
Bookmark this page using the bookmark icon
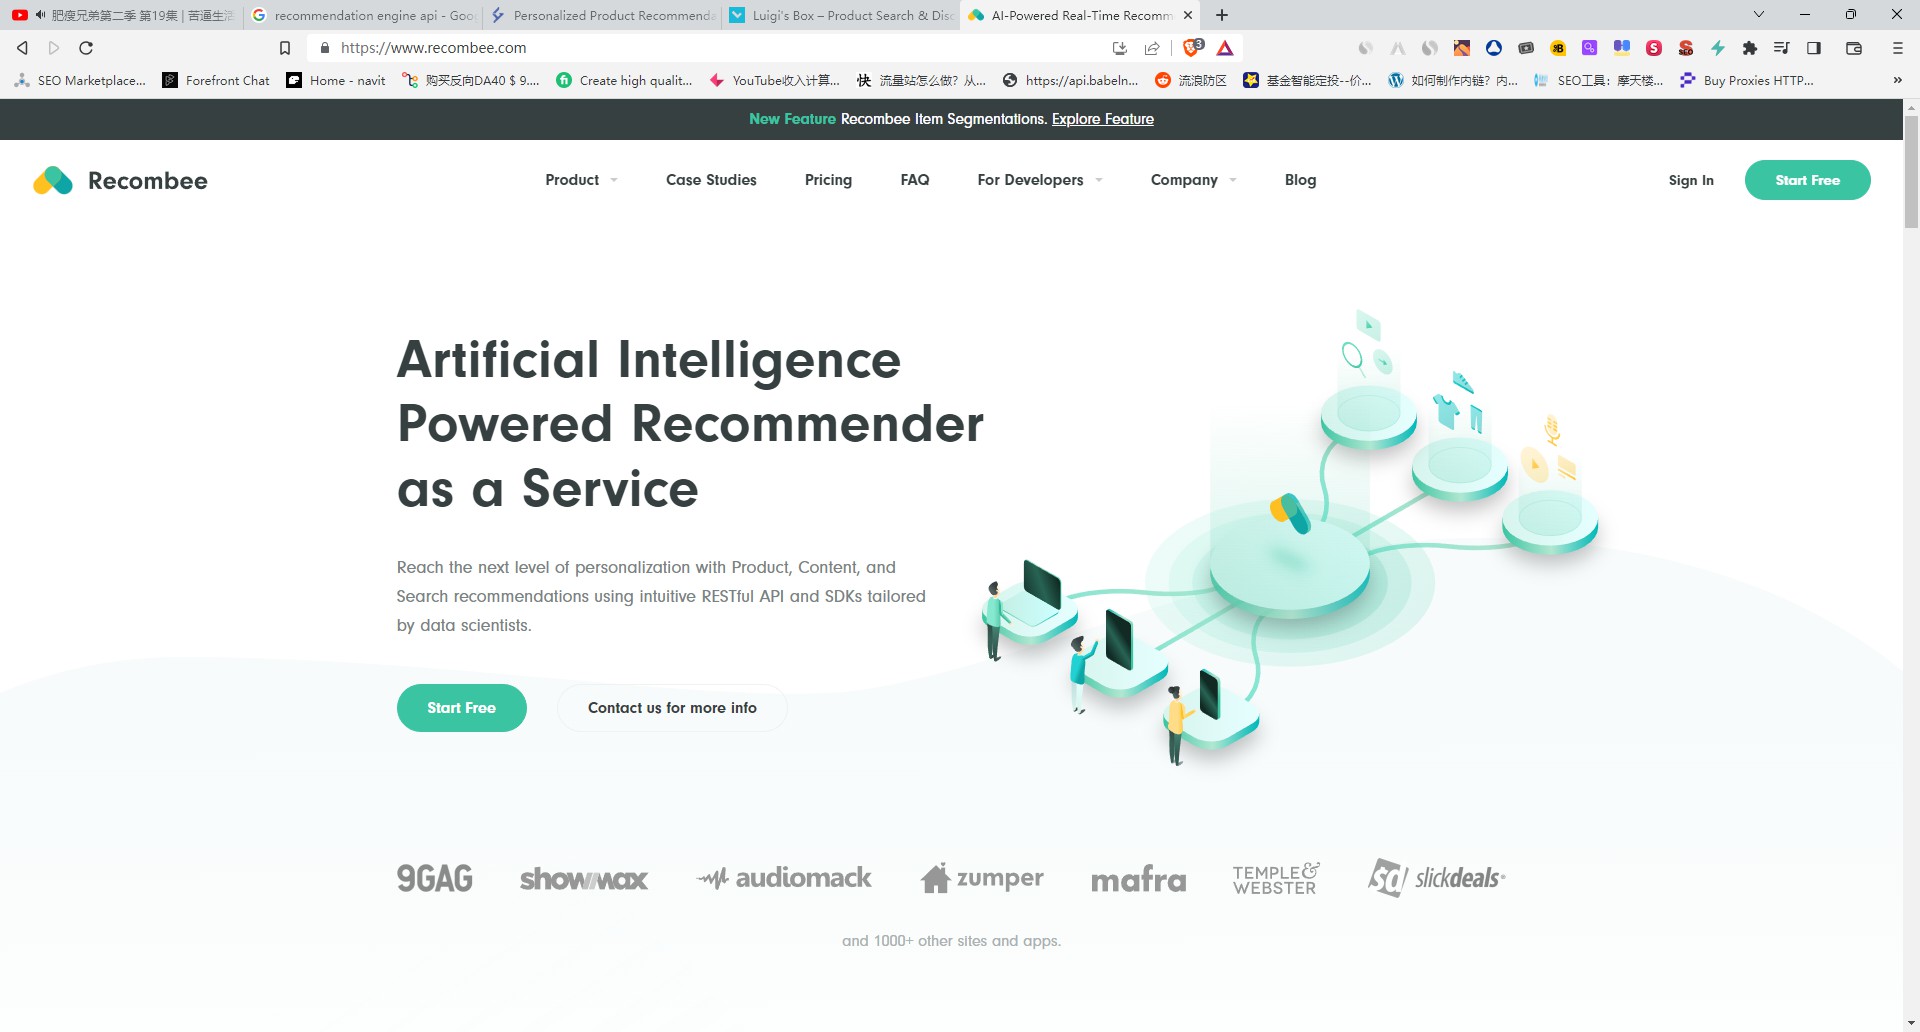click(285, 48)
